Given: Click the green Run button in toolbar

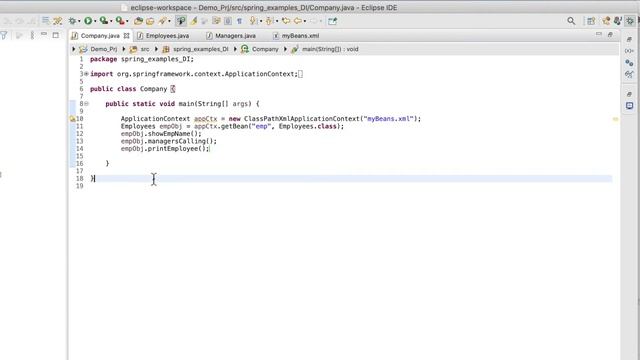Looking at the screenshot, I should click(88, 21).
